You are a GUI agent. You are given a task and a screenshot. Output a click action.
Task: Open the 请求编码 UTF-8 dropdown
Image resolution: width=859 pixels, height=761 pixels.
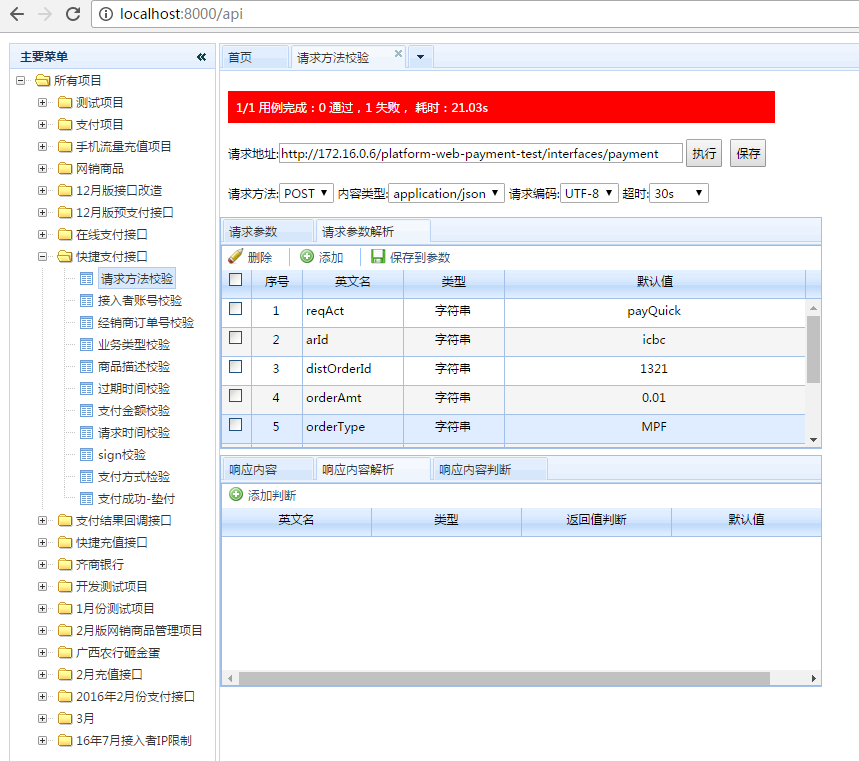point(589,193)
